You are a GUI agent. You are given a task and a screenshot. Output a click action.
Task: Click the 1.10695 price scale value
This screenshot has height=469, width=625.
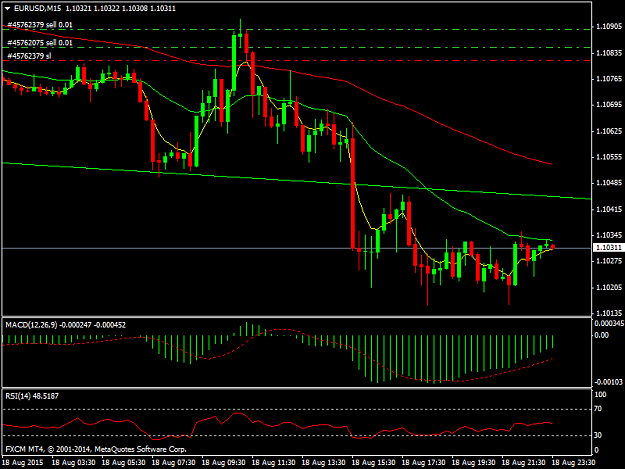[609, 104]
